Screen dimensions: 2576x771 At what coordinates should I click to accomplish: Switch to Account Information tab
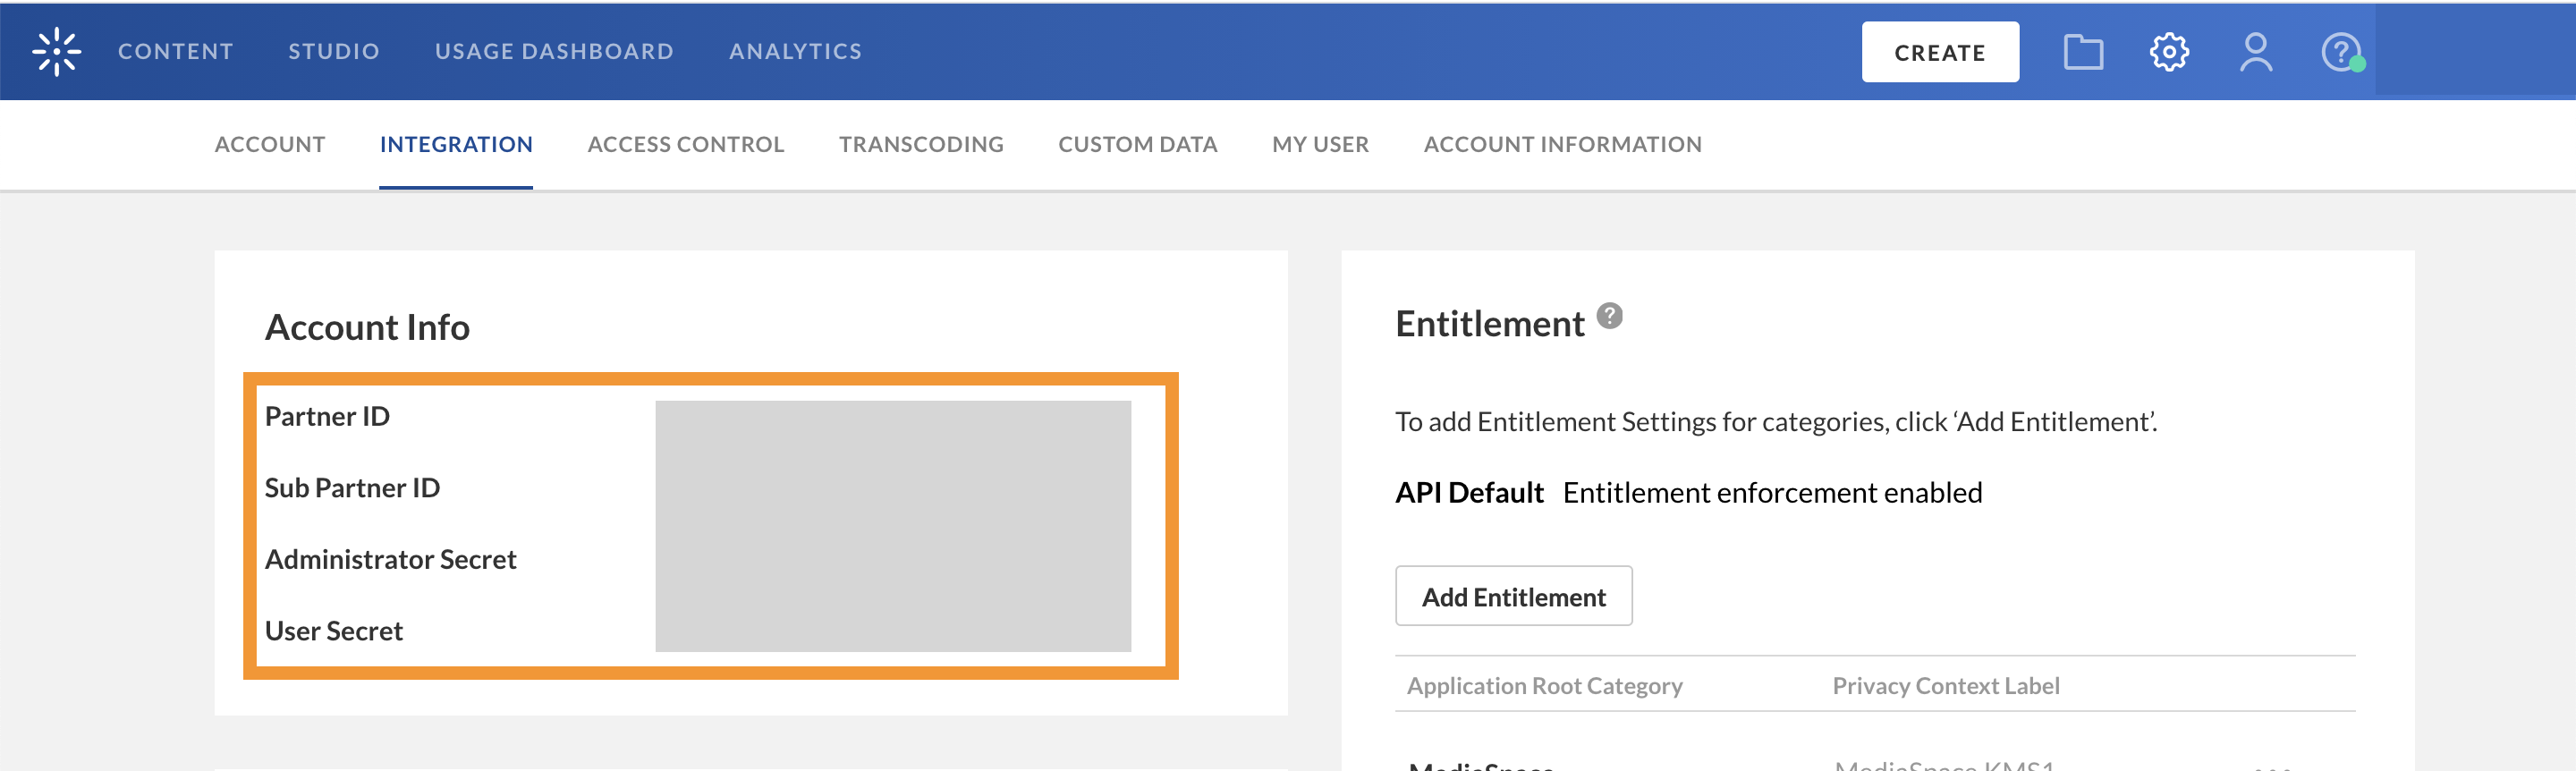(x=1562, y=144)
